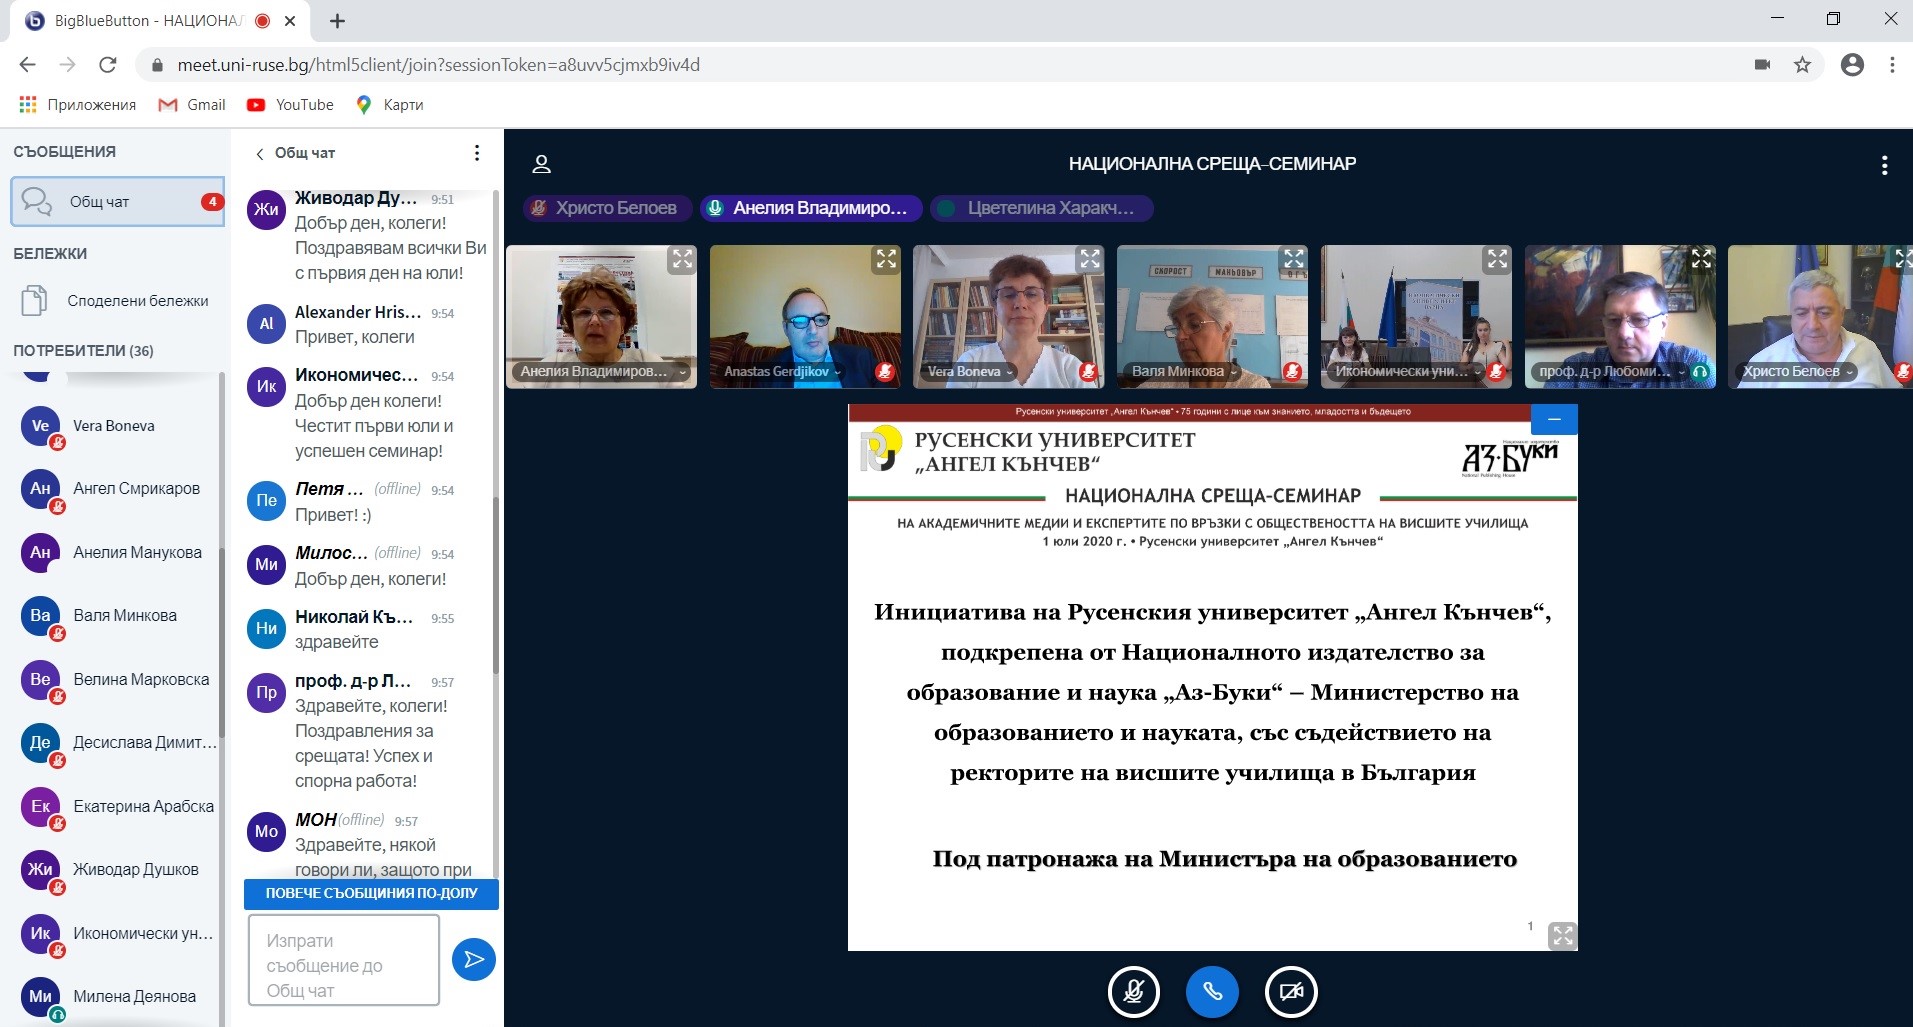The image size is (1913, 1027).
Task: Open the meeting options three-dot menu
Action: 1884,165
